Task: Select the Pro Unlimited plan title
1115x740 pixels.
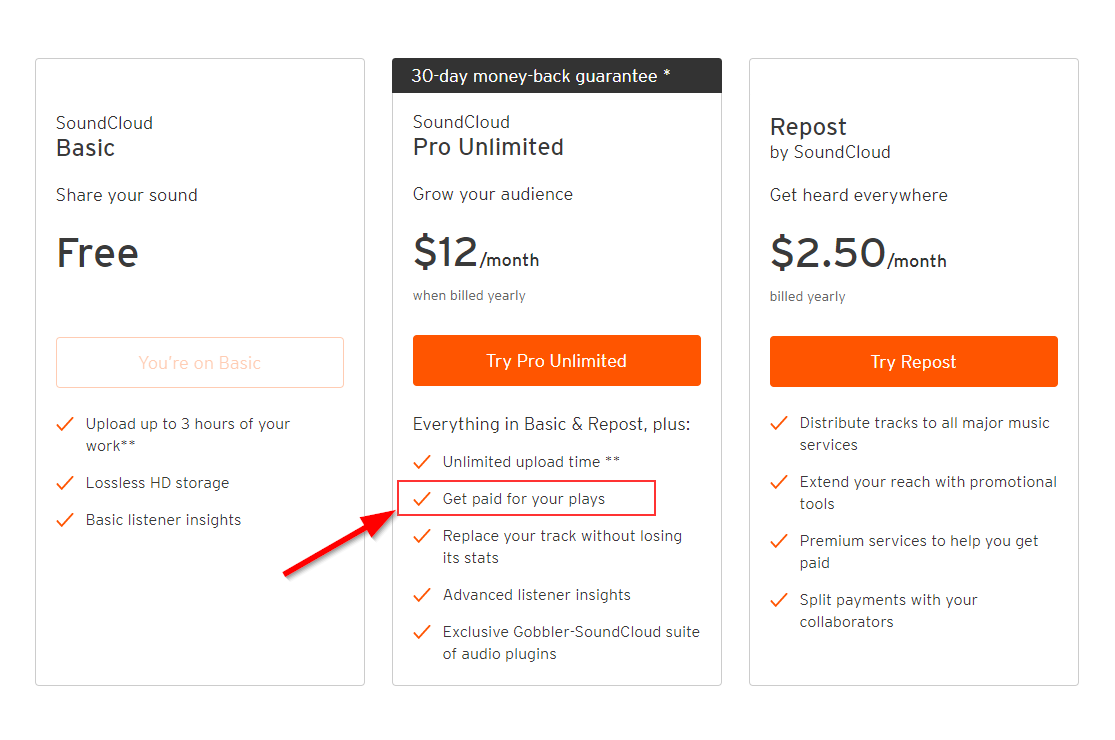Action: (x=488, y=147)
